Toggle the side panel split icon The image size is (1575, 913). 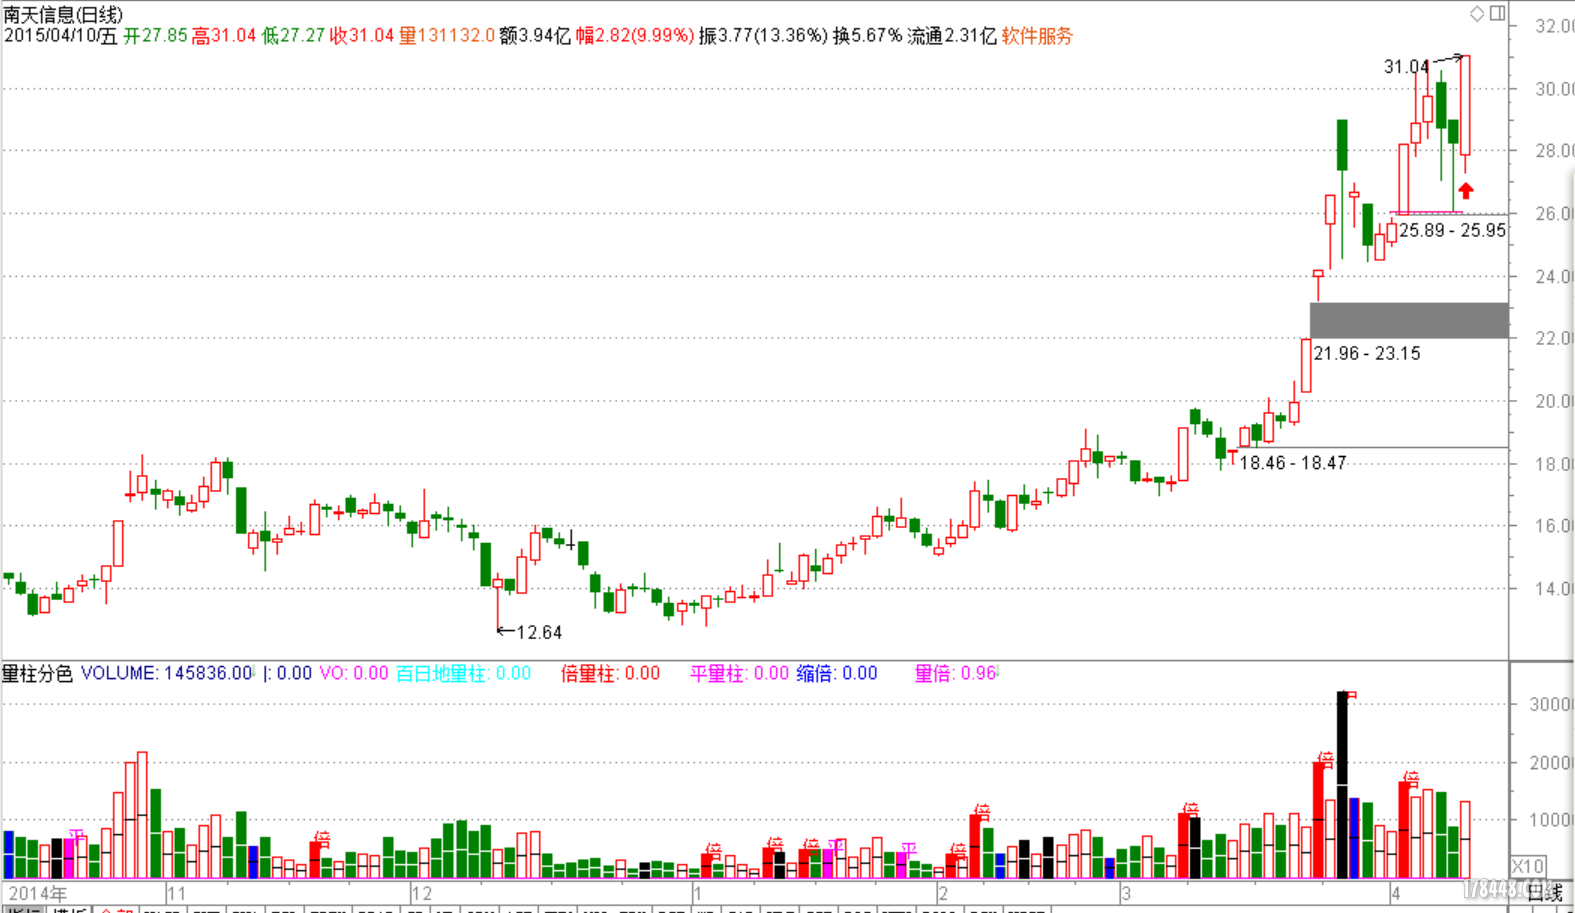(1497, 13)
